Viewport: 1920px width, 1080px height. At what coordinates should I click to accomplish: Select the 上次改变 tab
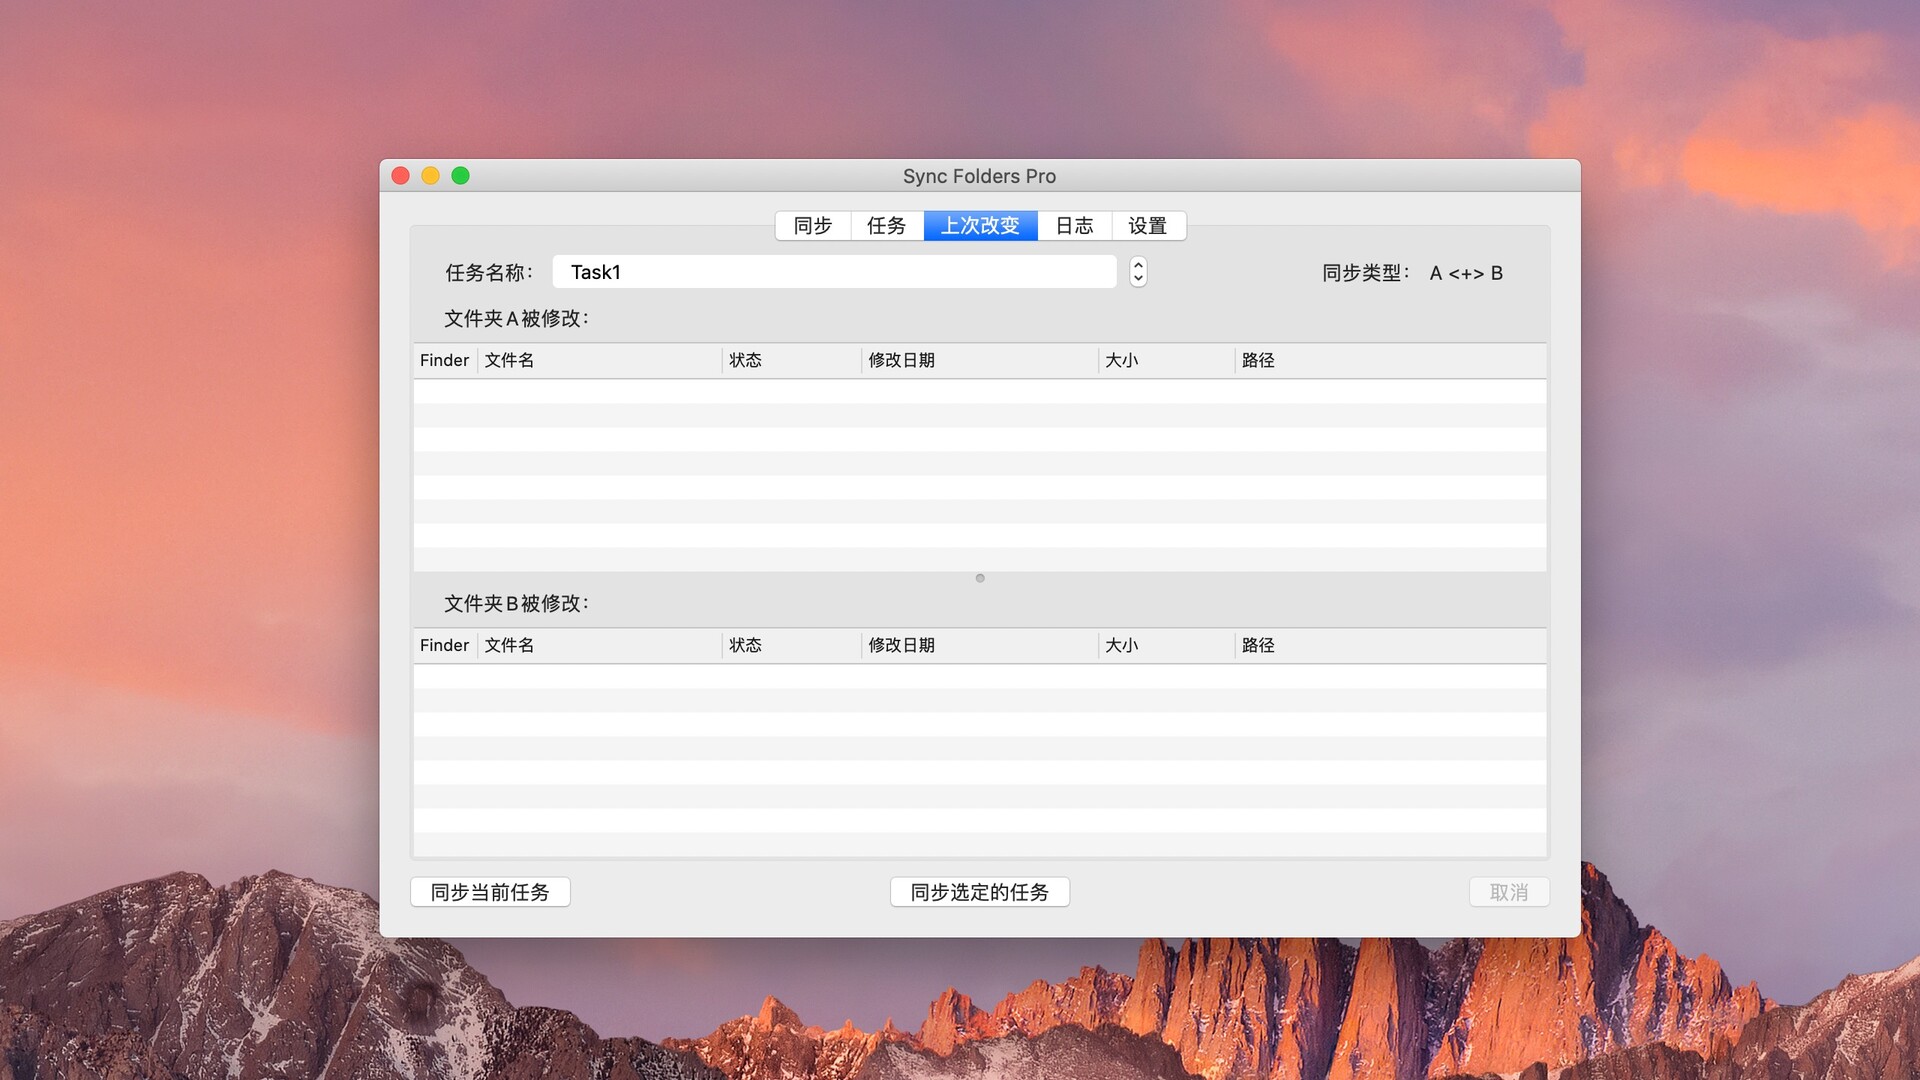980,226
